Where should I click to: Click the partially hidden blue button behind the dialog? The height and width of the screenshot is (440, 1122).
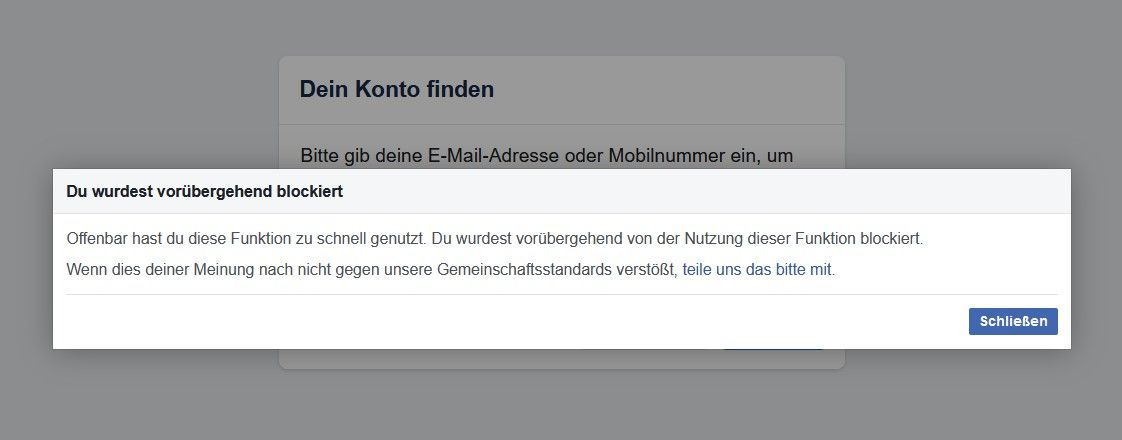coord(772,348)
